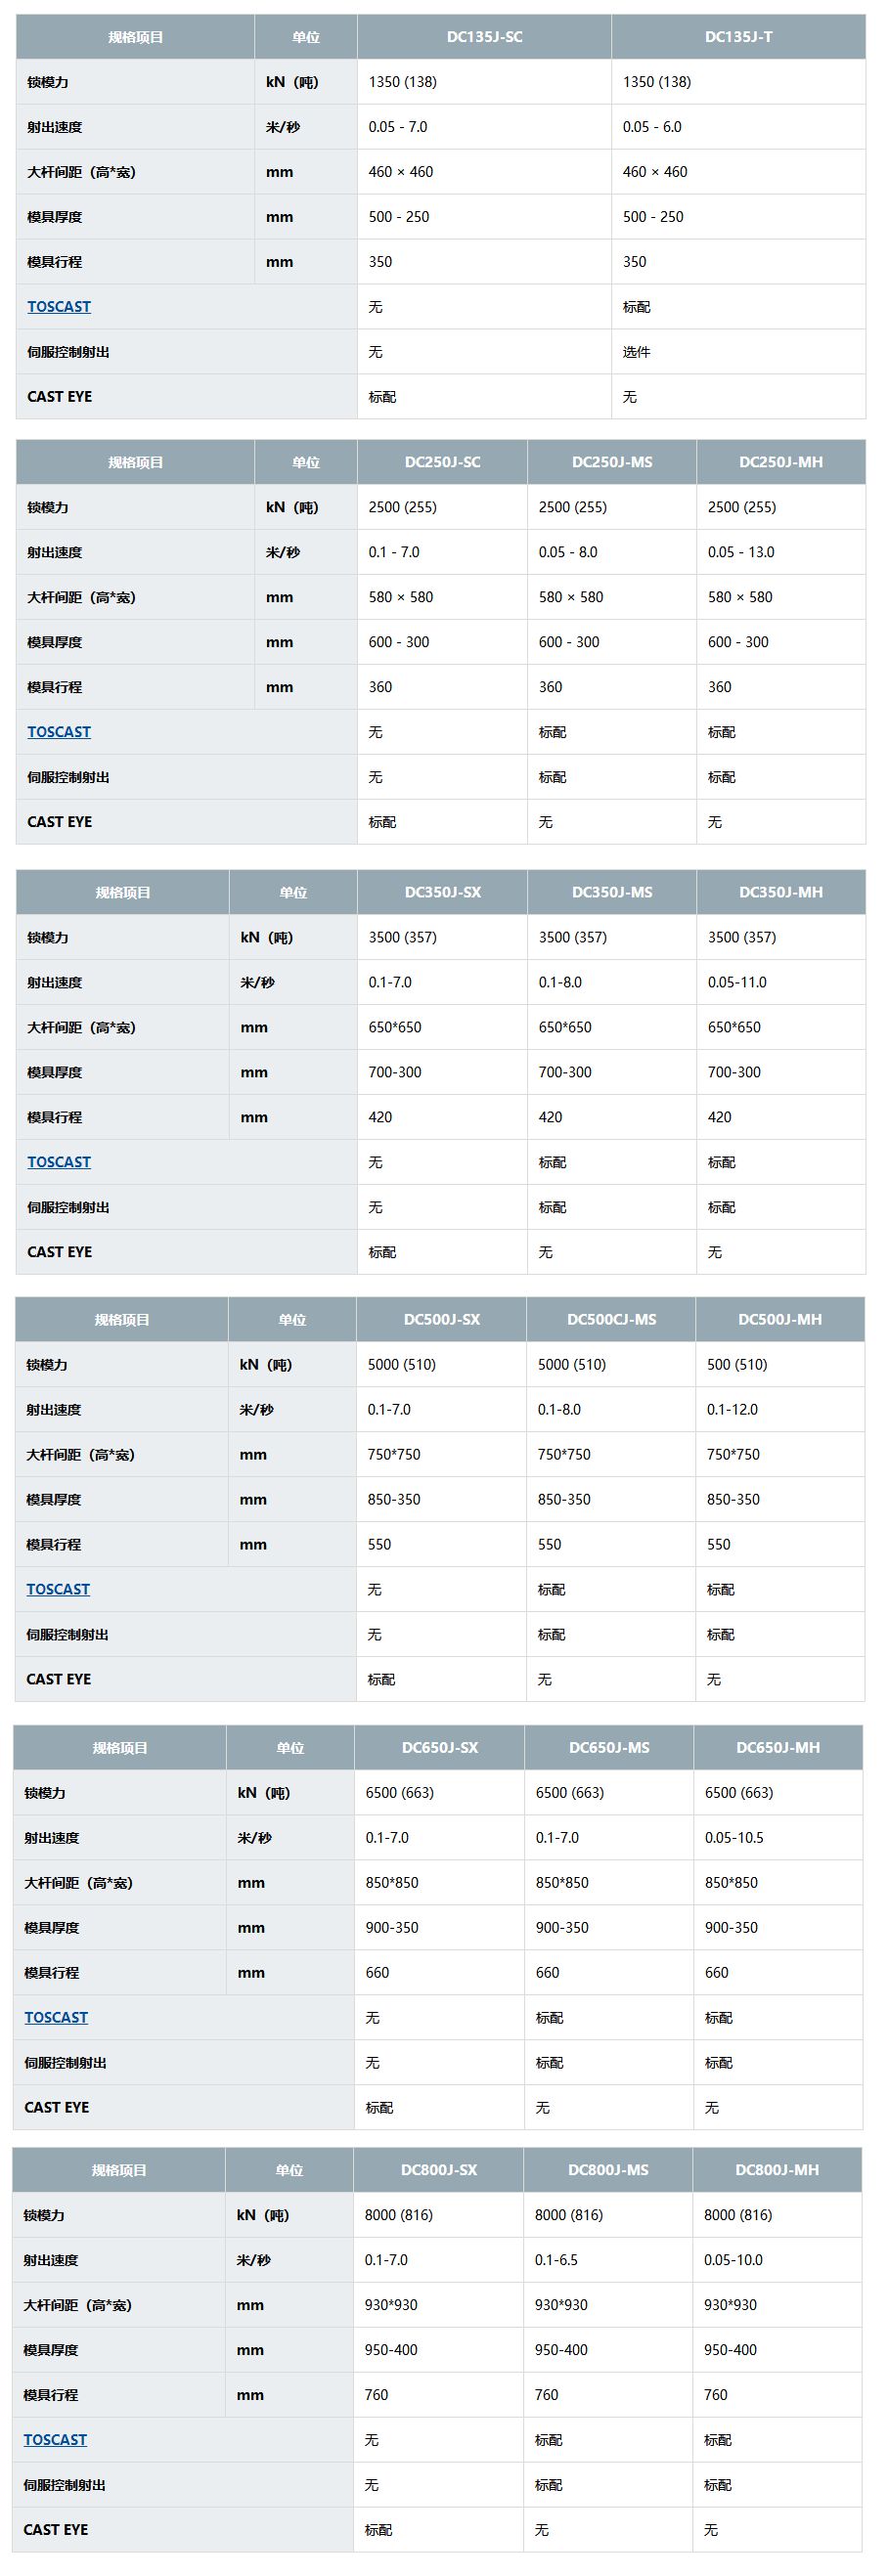
Task: Select the DC135J-T column header
Action: [738, 37]
